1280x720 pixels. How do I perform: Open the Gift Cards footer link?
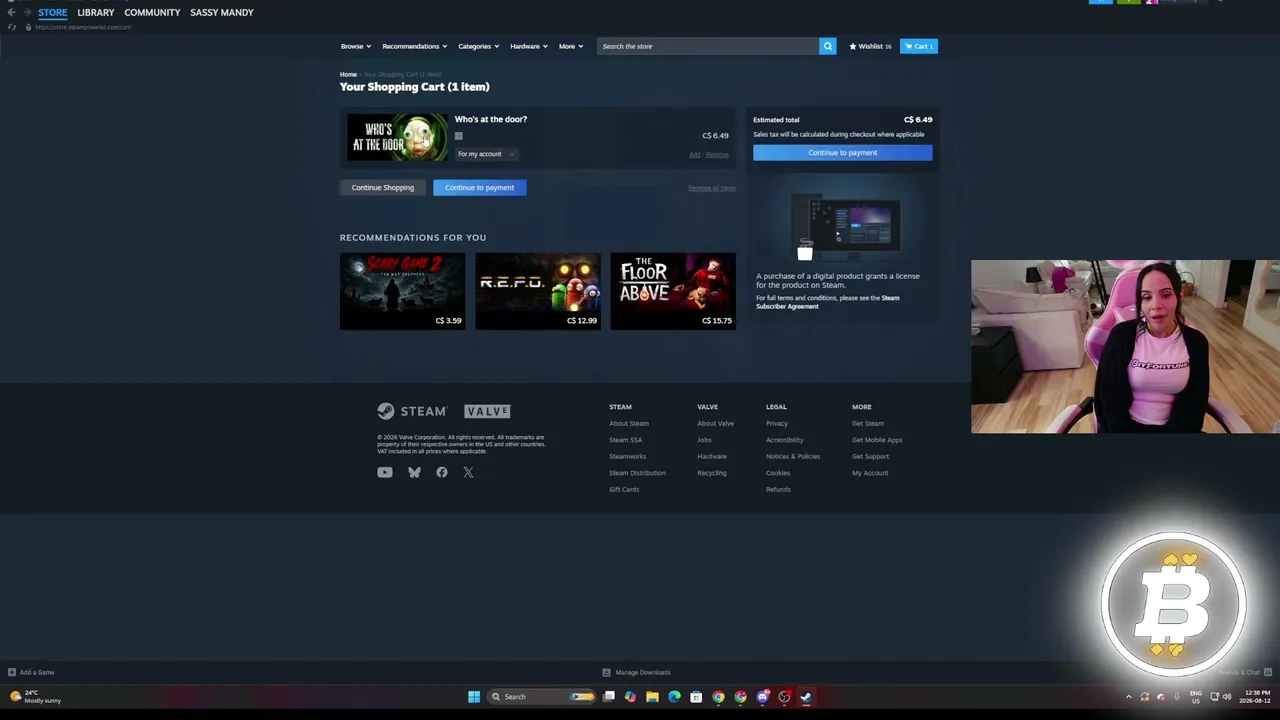pos(624,489)
